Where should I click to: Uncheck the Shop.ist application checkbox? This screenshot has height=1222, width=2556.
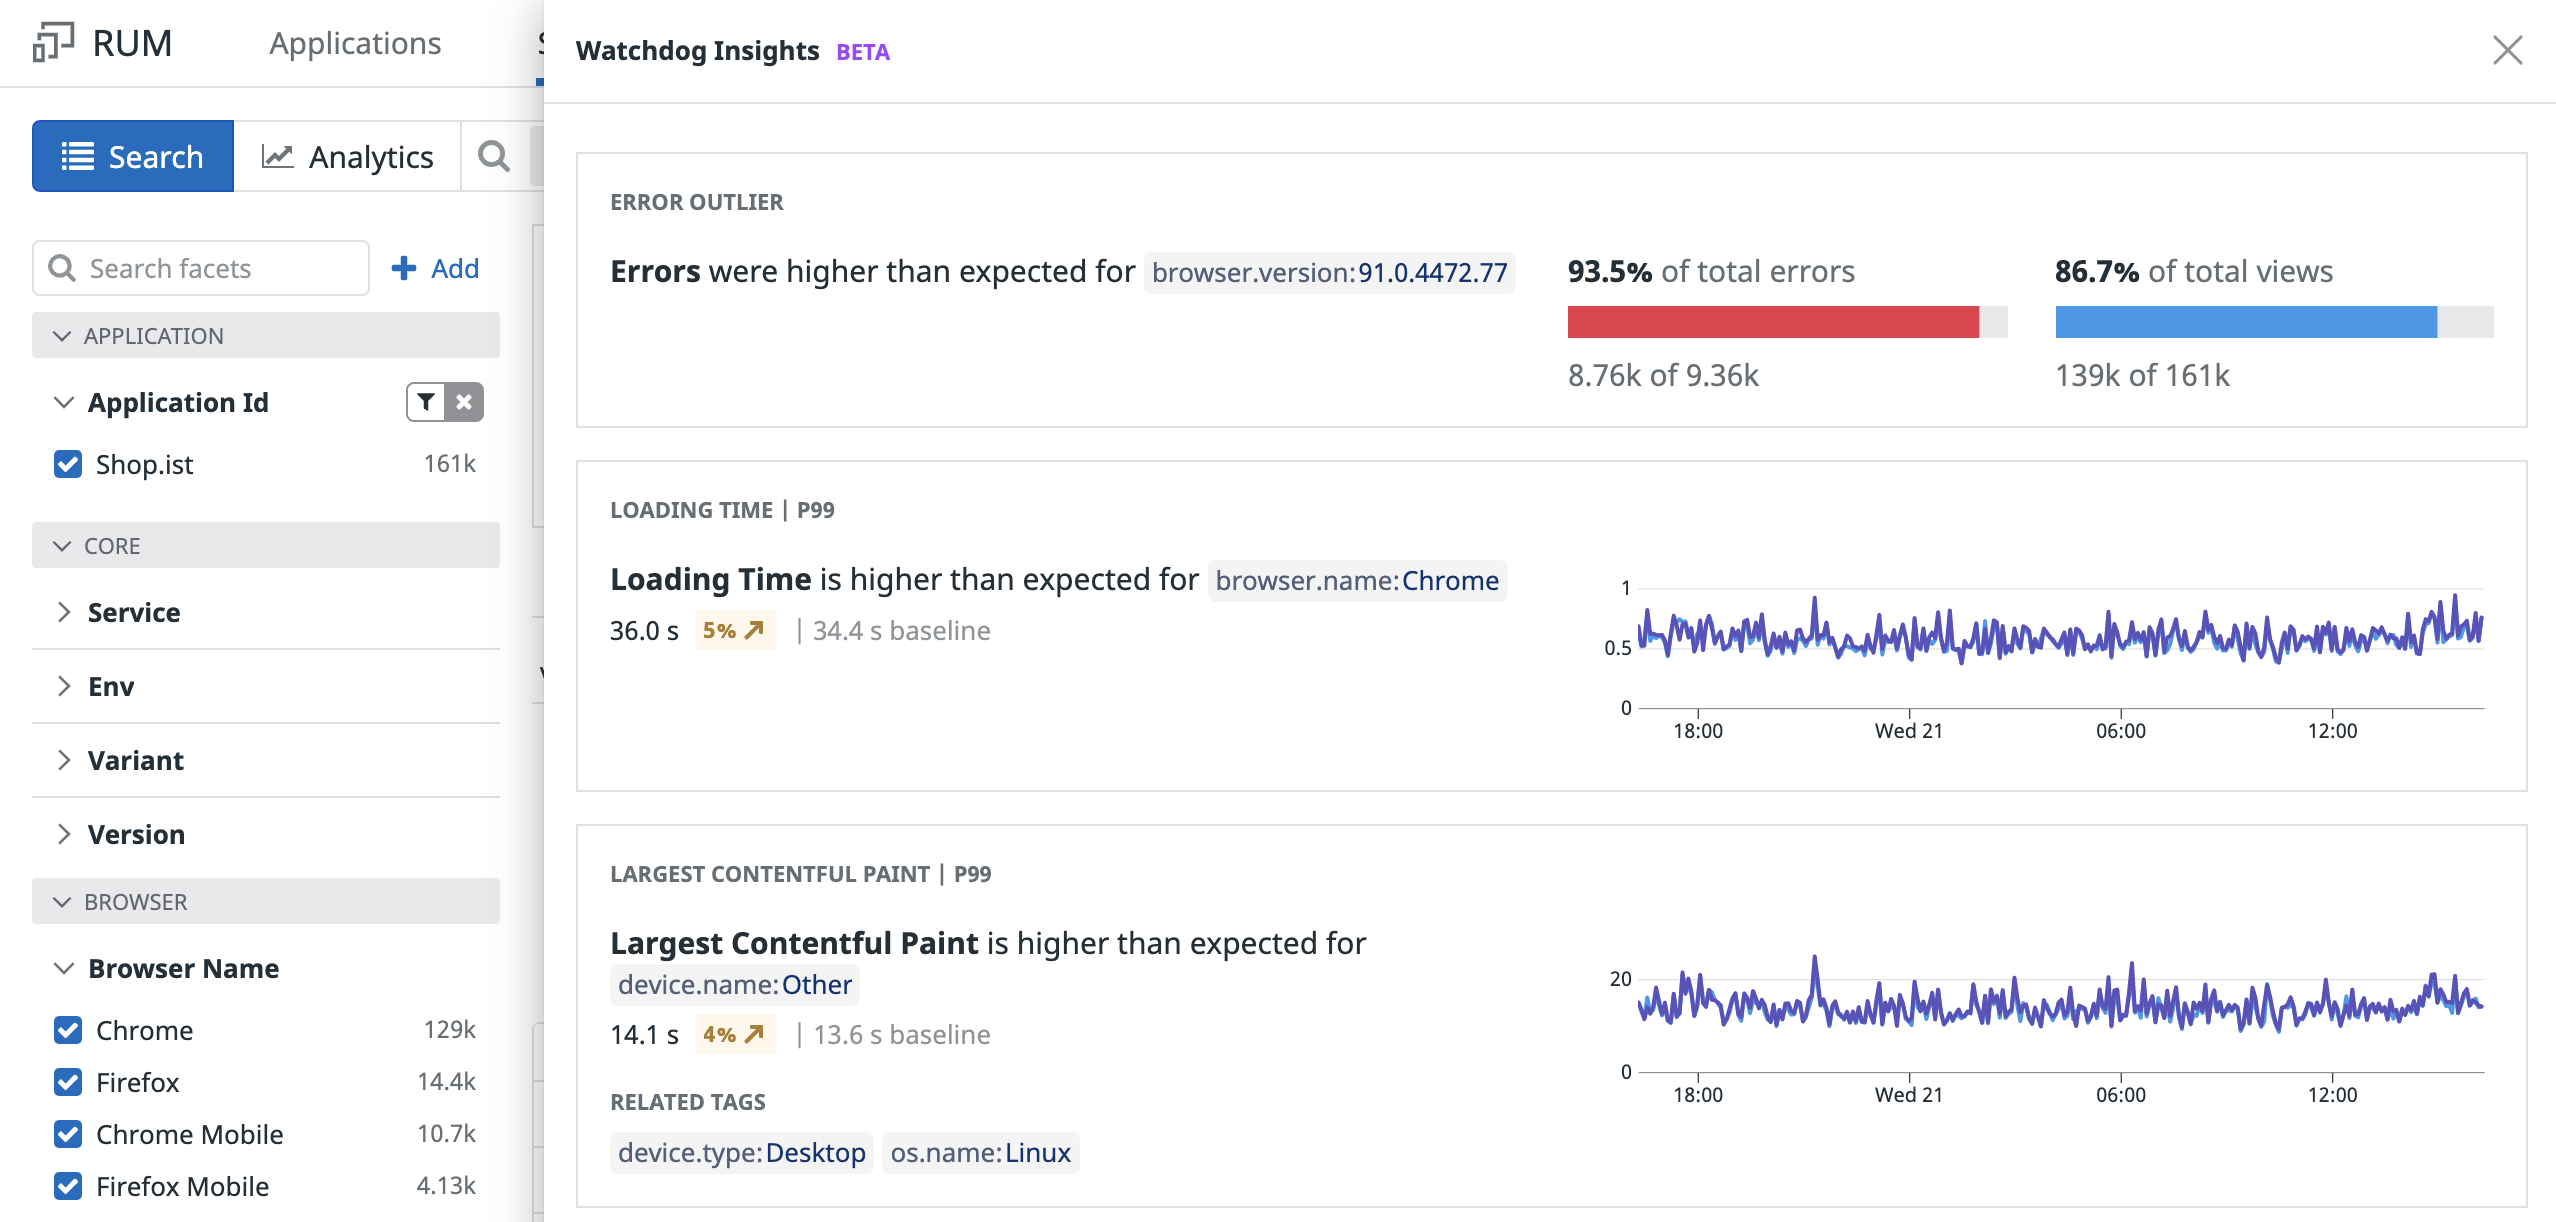click(68, 464)
